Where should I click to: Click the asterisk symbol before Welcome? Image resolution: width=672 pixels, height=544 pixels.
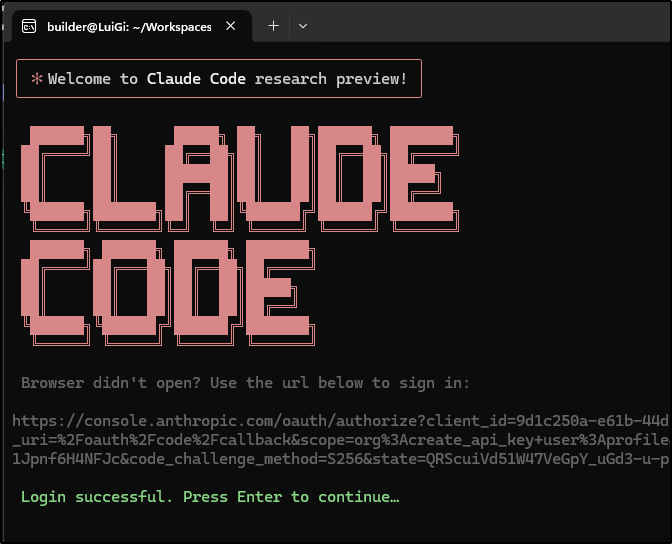click(x=37, y=79)
